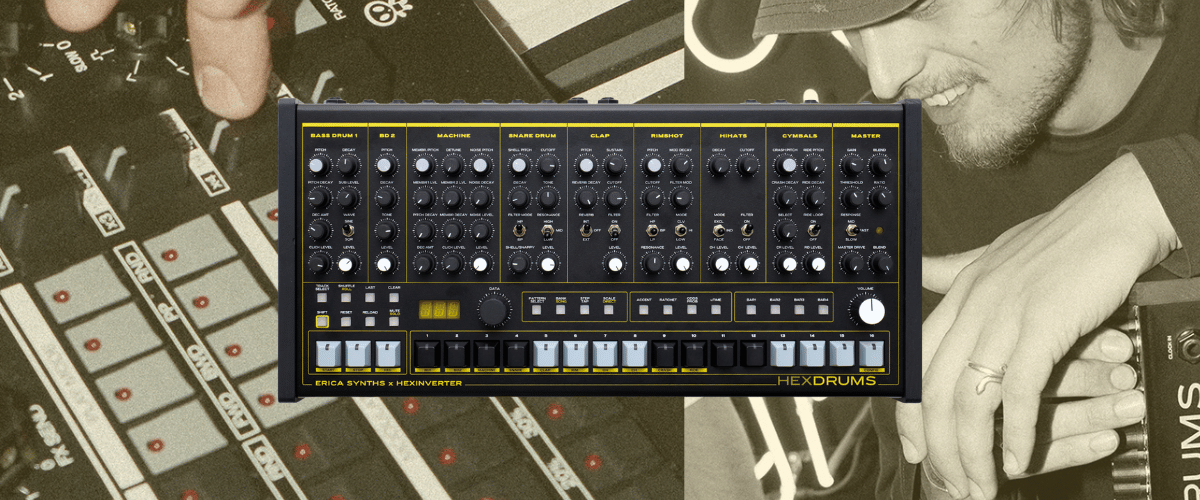Click the Rimshot Resonance knob

[x=653, y=264]
